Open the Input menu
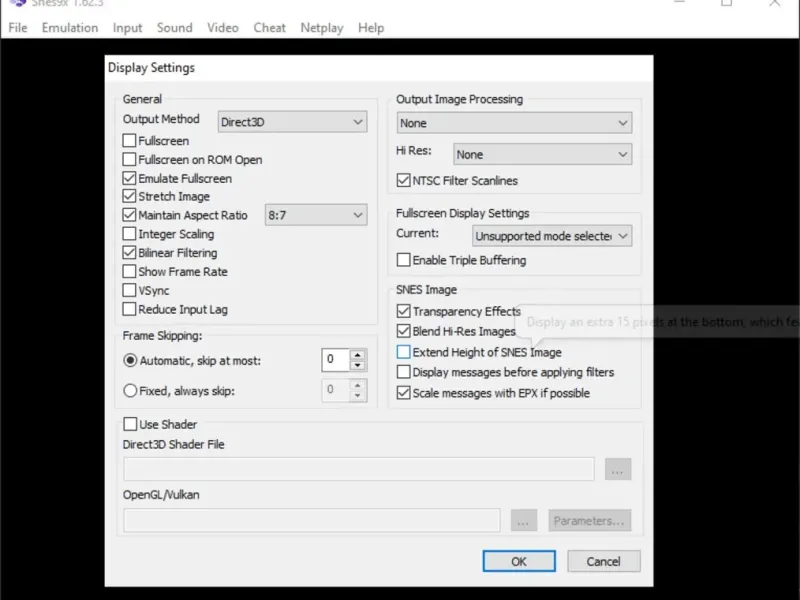Viewport: 800px width, 600px height. coord(128,28)
